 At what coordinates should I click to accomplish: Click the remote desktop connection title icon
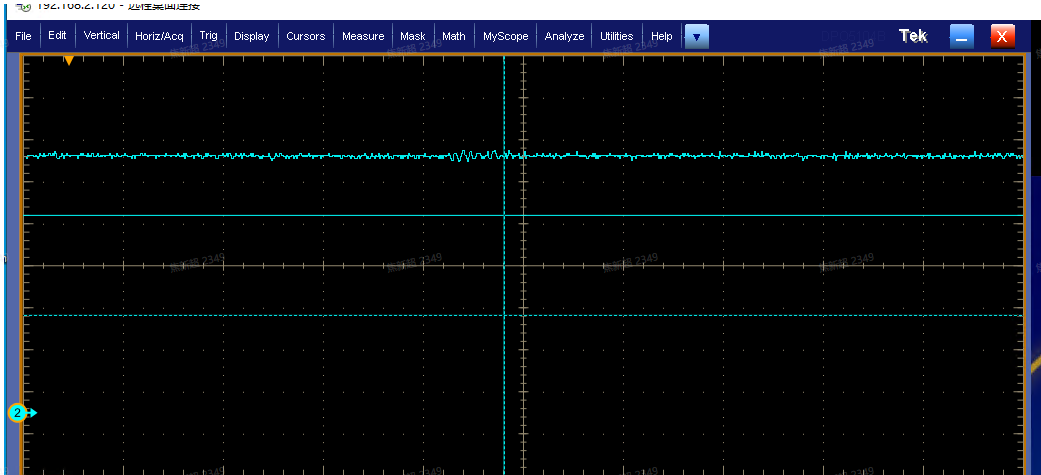click(23, 7)
